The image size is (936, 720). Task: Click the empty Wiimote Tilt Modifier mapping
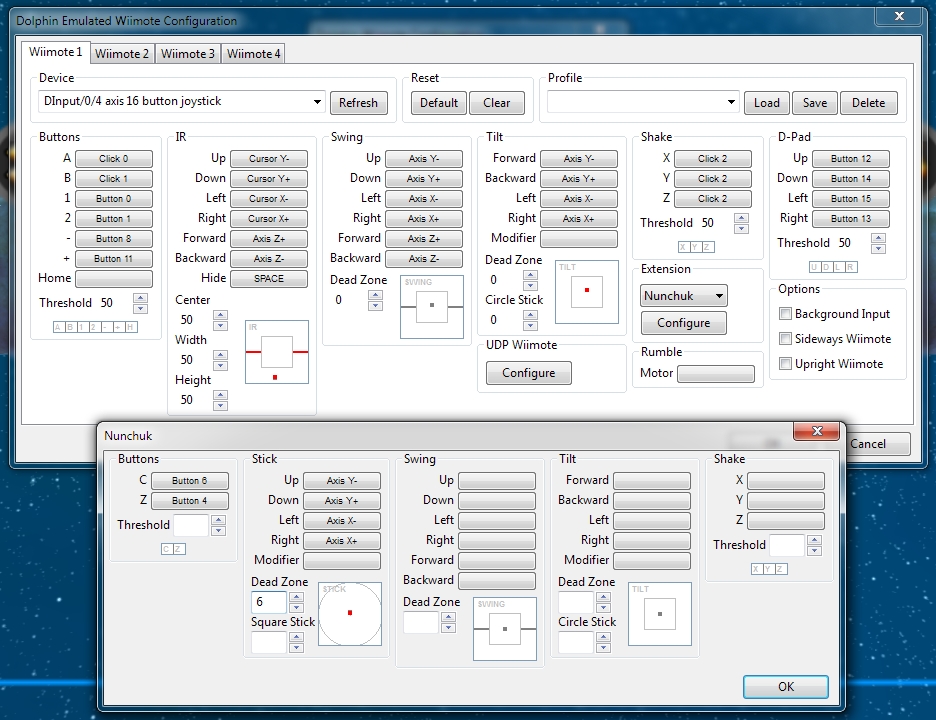pos(578,239)
